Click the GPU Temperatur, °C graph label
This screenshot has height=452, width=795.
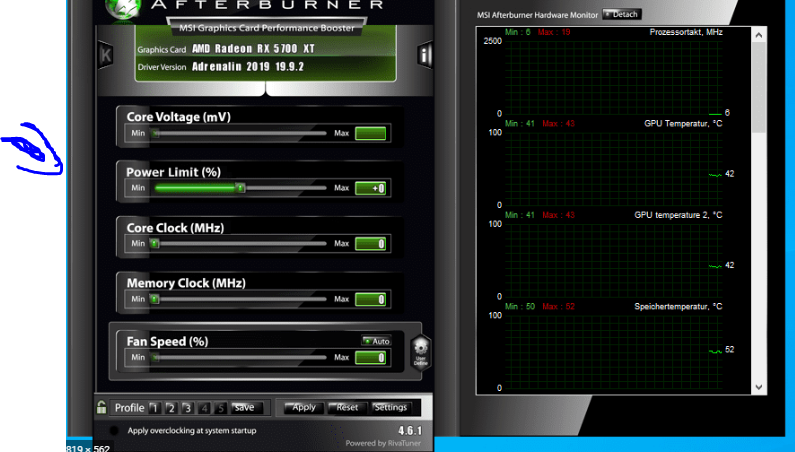click(683, 123)
